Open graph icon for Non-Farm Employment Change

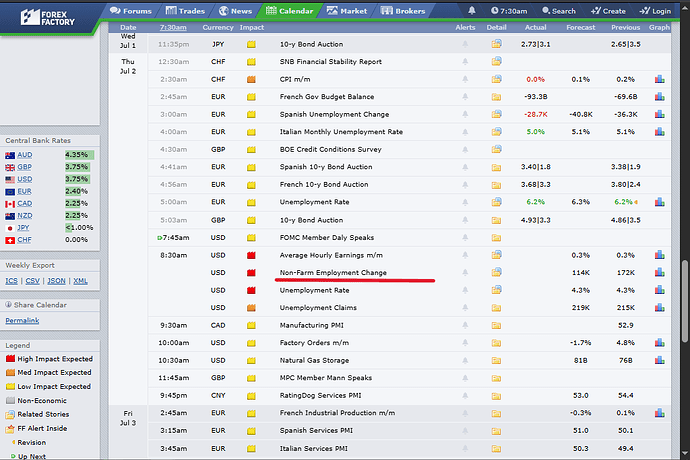(x=659, y=272)
